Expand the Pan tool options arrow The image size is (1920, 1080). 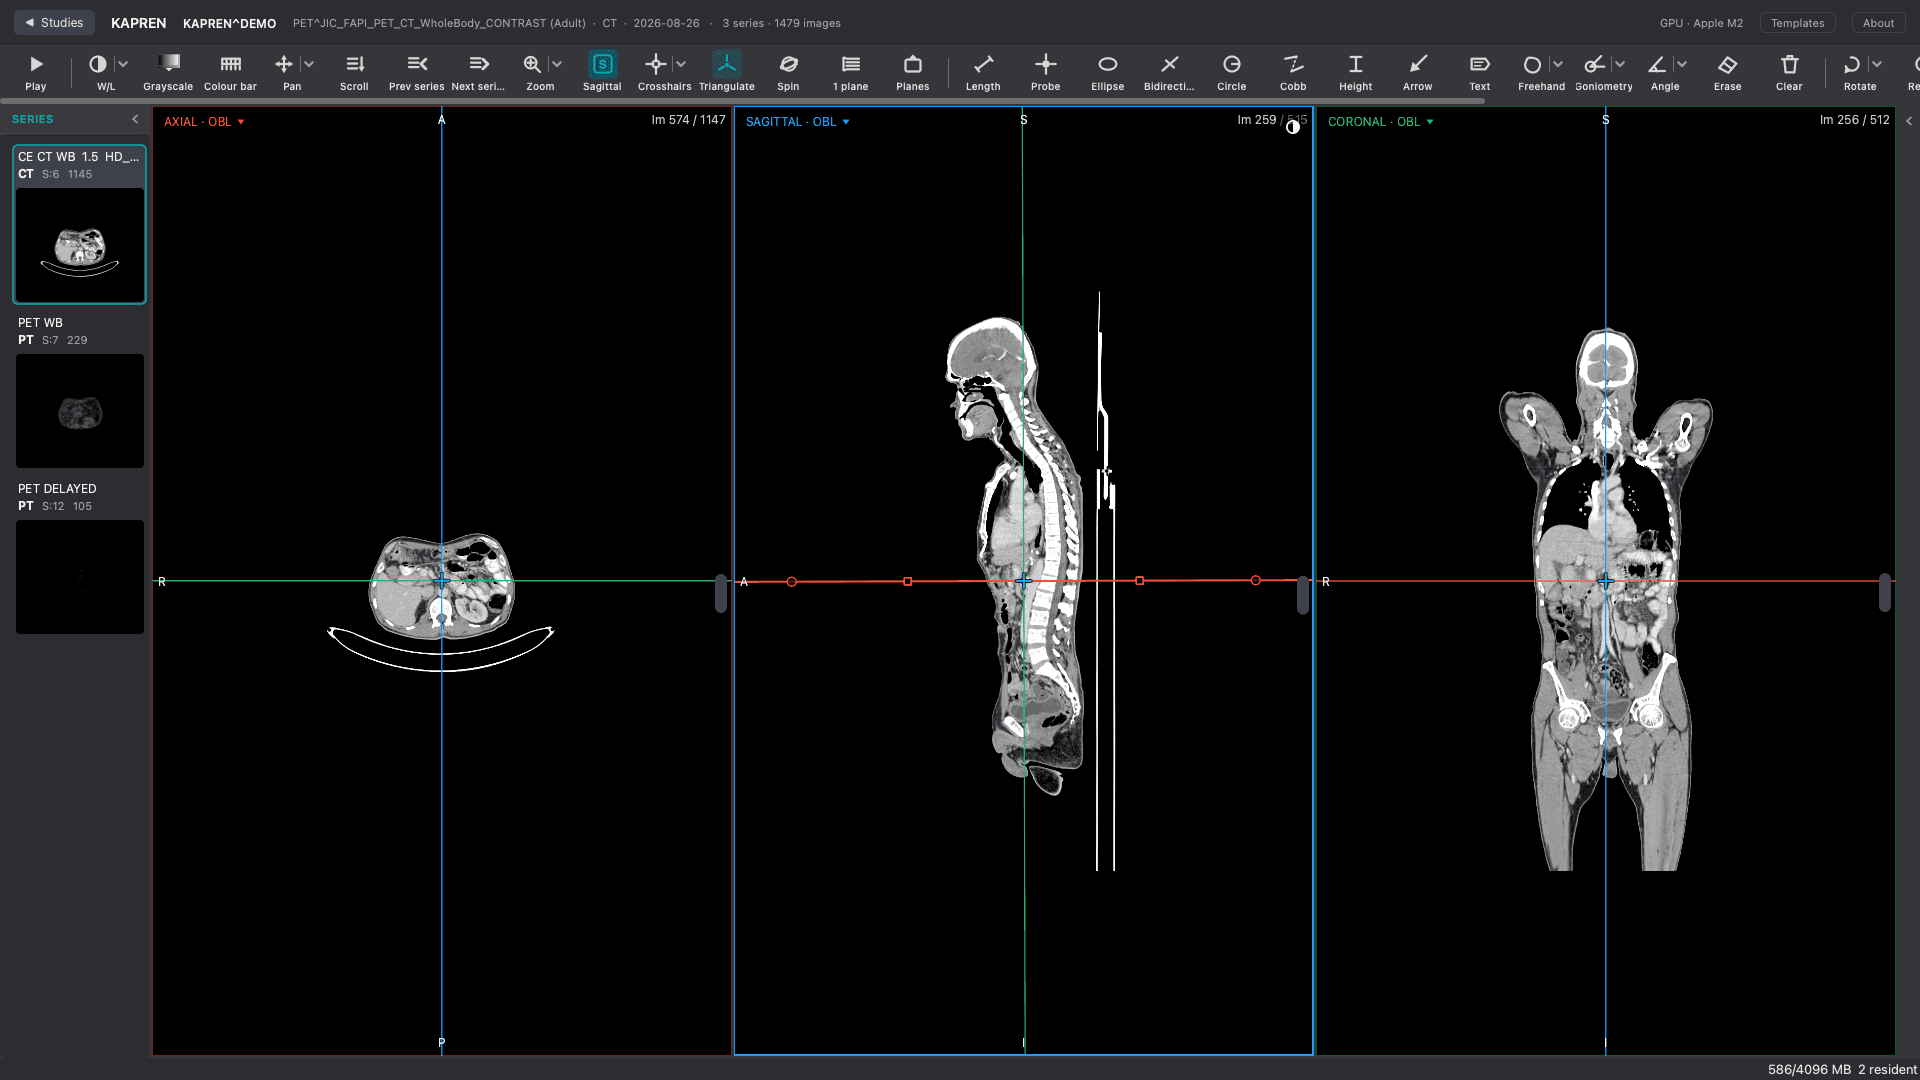point(309,64)
